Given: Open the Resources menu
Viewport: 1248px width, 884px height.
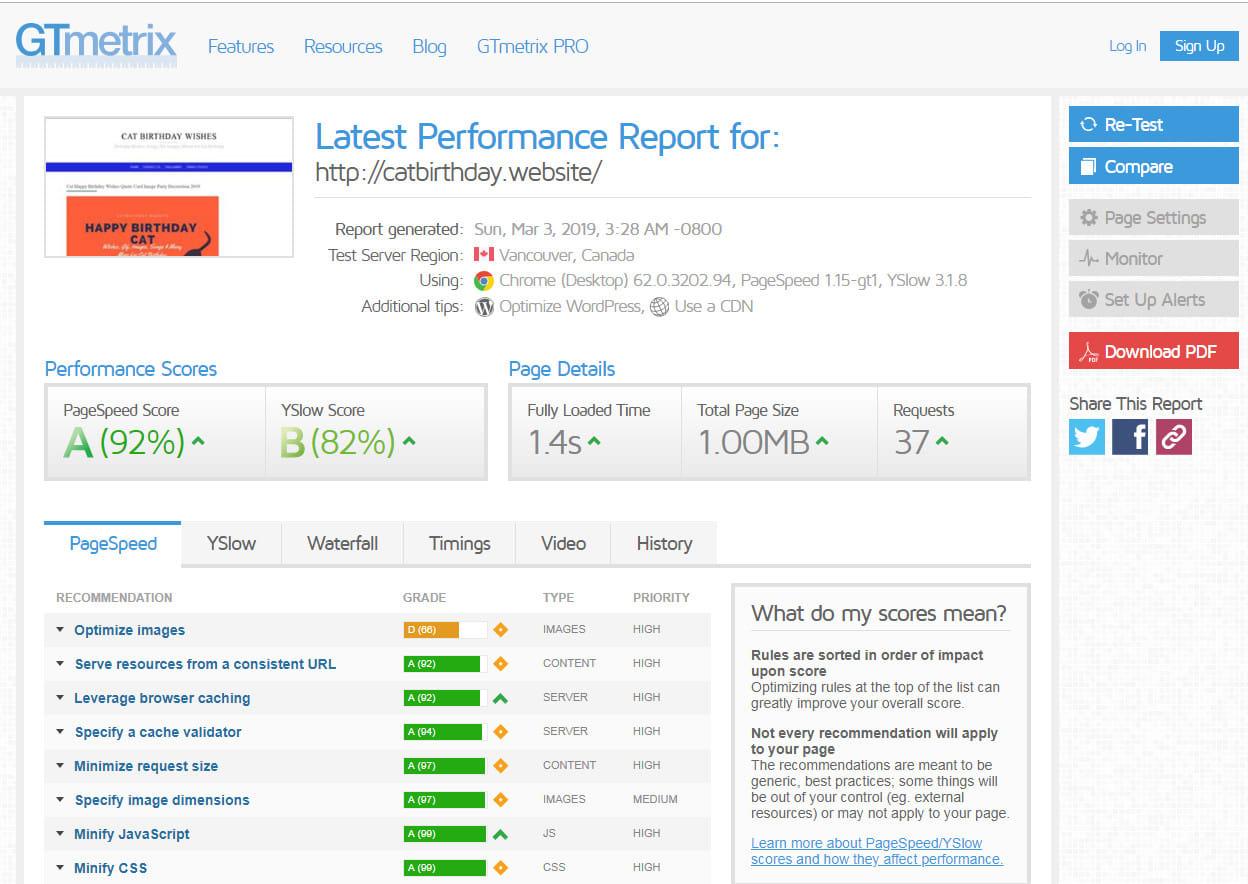Looking at the screenshot, I should (x=343, y=46).
